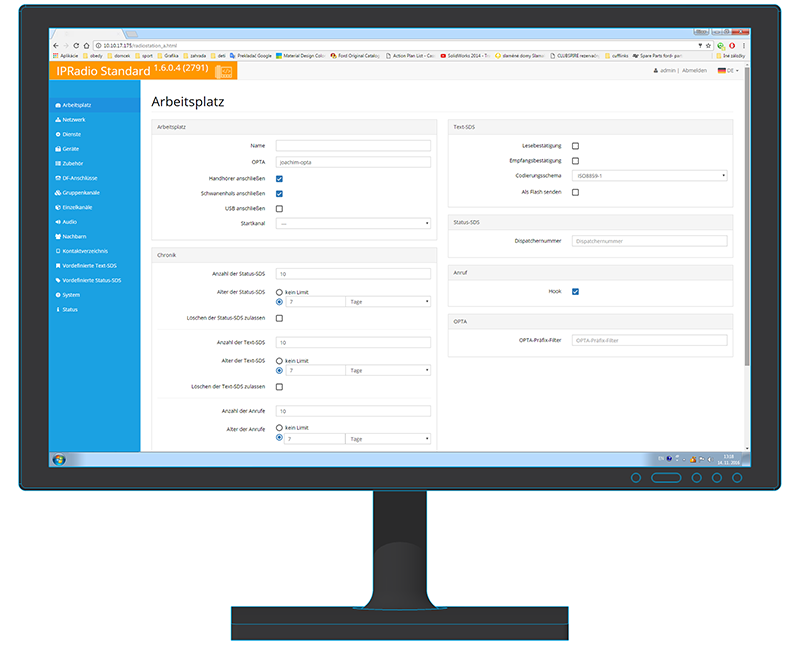Screen dimensions: 800x647
Task: Click the admin user link
Action: 666,71
